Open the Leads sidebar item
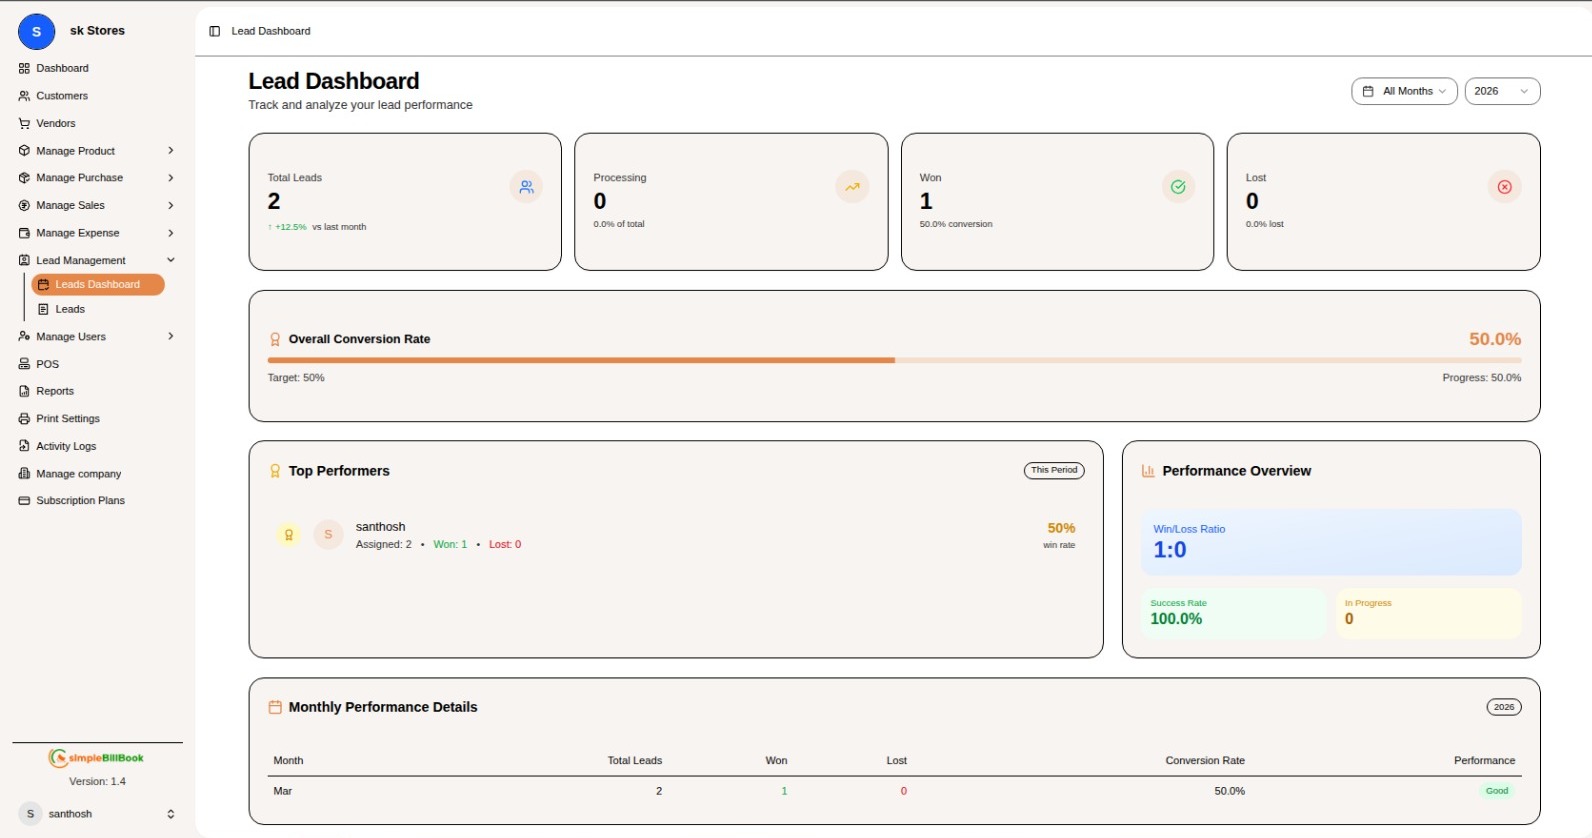The height and width of the screenshot is (838, 1592). click(x=70, y=310)
